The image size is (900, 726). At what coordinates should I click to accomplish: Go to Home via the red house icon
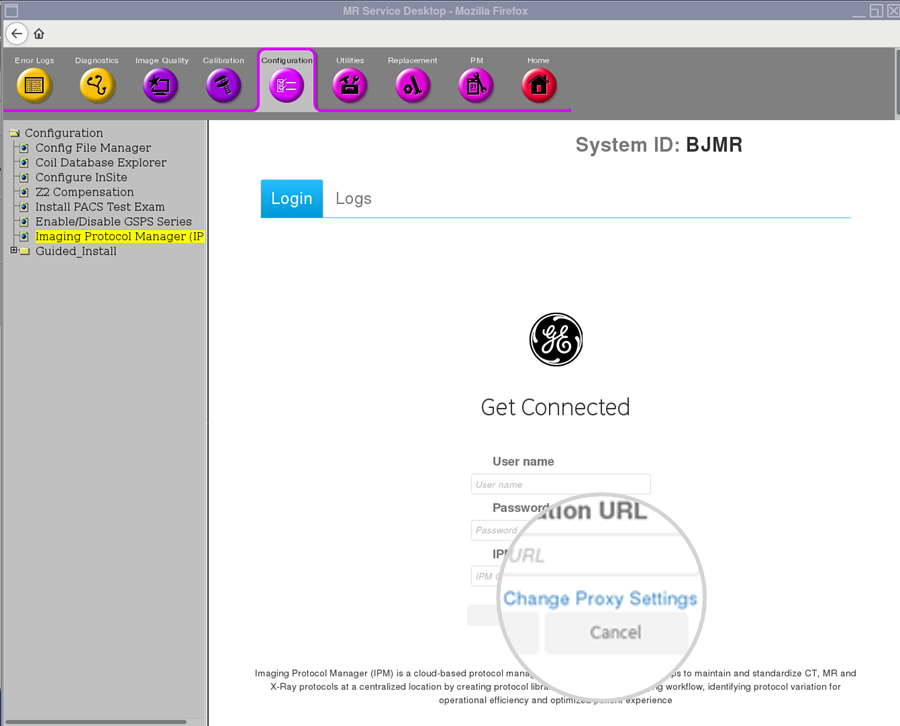pyautogui.click(x=538, y=85)
